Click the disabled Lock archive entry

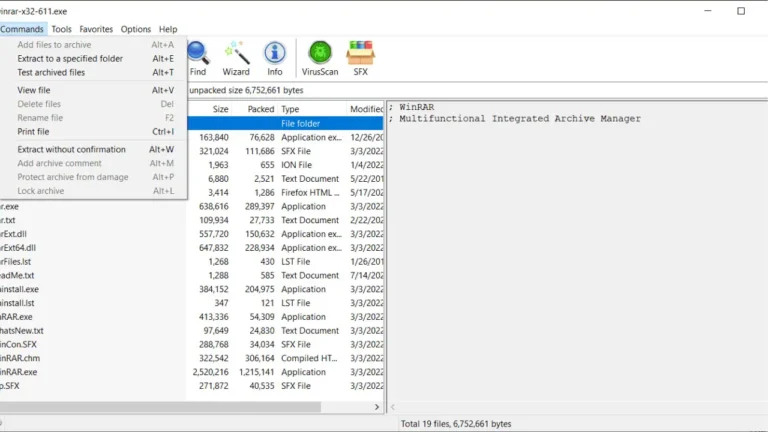94,191
